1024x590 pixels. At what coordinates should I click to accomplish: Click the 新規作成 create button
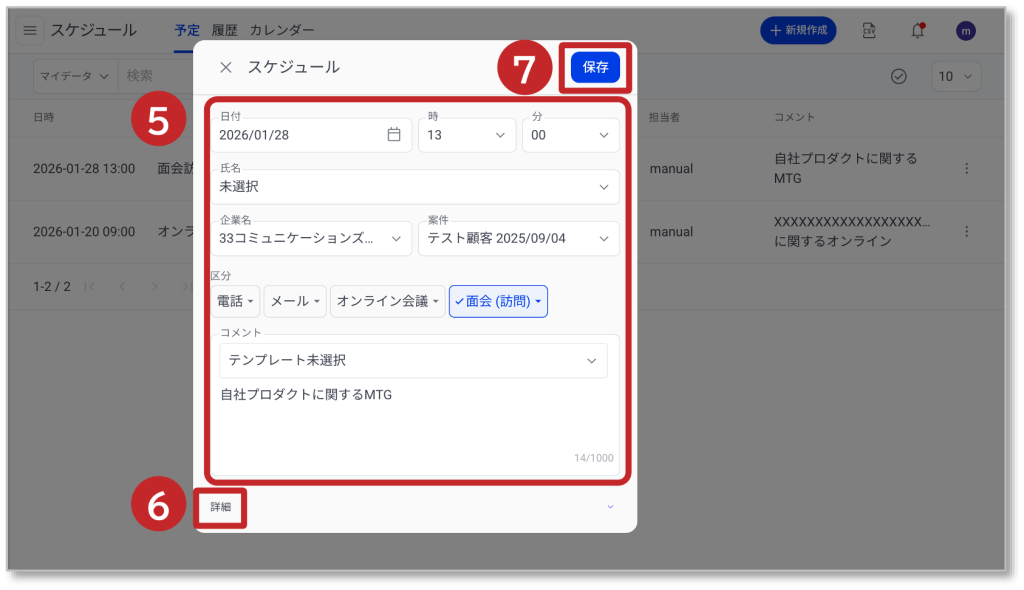[798, 31]
